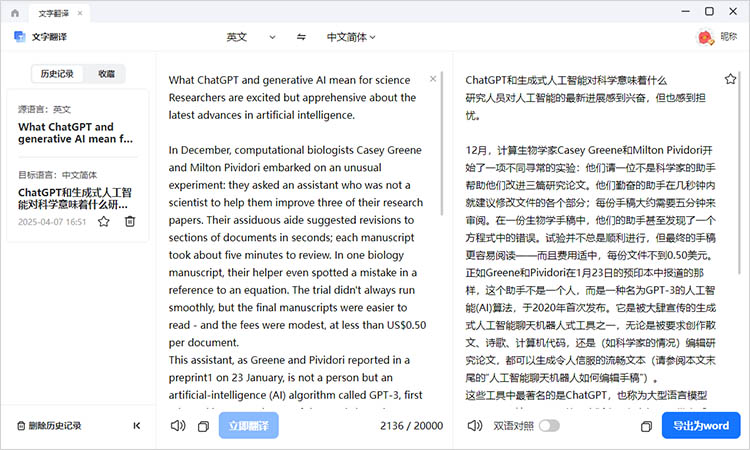The width and height of the screenshot is (750, 450).
Task: Click the translation panel scrollbar
Action: point(739,172)
